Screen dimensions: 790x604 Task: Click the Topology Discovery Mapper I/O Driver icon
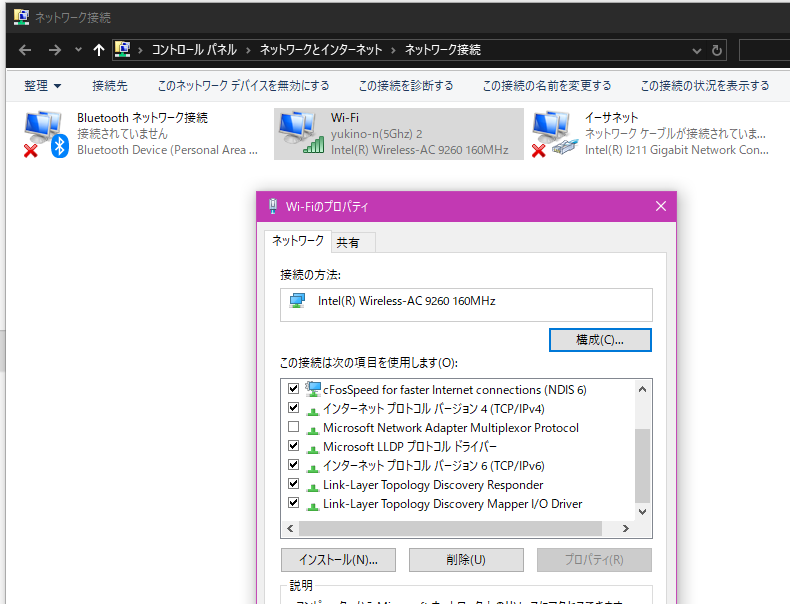tap(313, 507)
